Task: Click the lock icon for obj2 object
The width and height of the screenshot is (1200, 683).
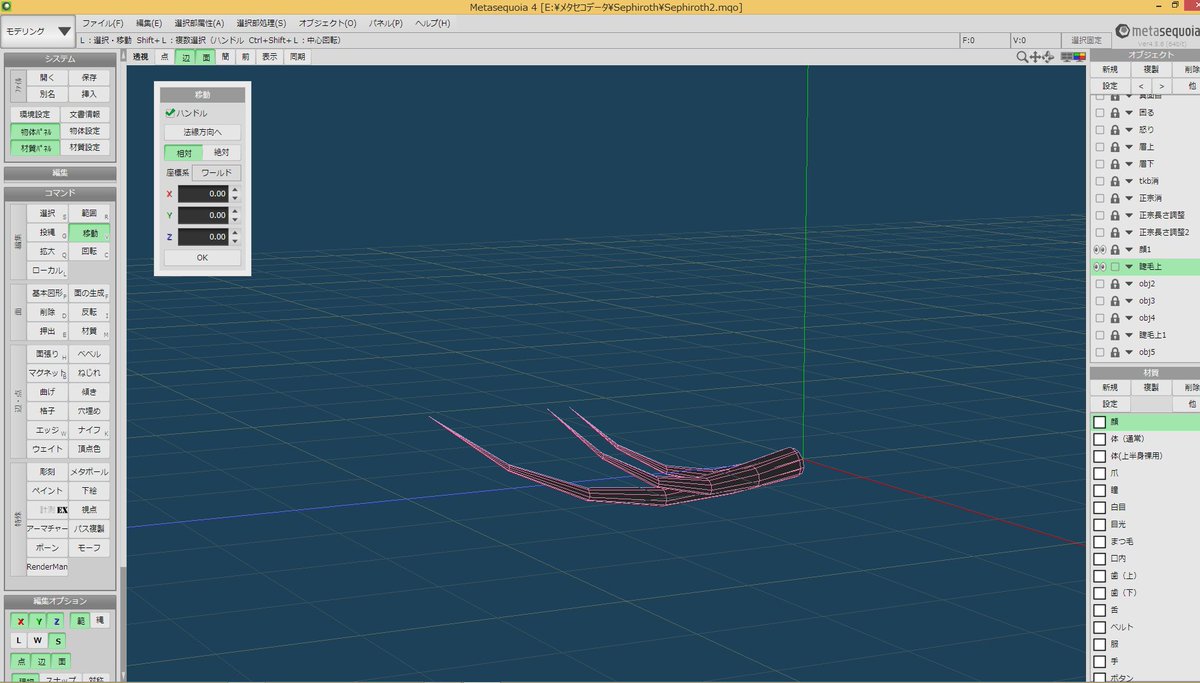Action: pyautogui.click(x=1115, y=284)
